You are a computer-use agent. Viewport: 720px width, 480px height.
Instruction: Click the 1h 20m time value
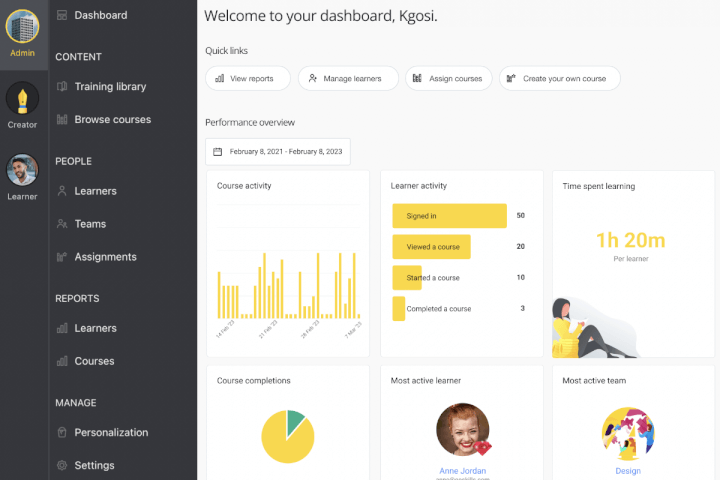tap(631, 240)
